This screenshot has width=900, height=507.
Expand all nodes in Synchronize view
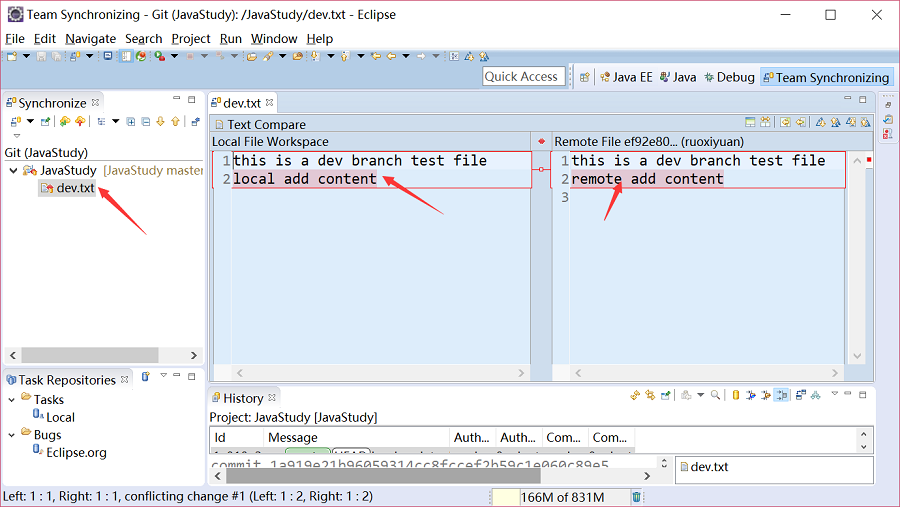pos(131,121)
